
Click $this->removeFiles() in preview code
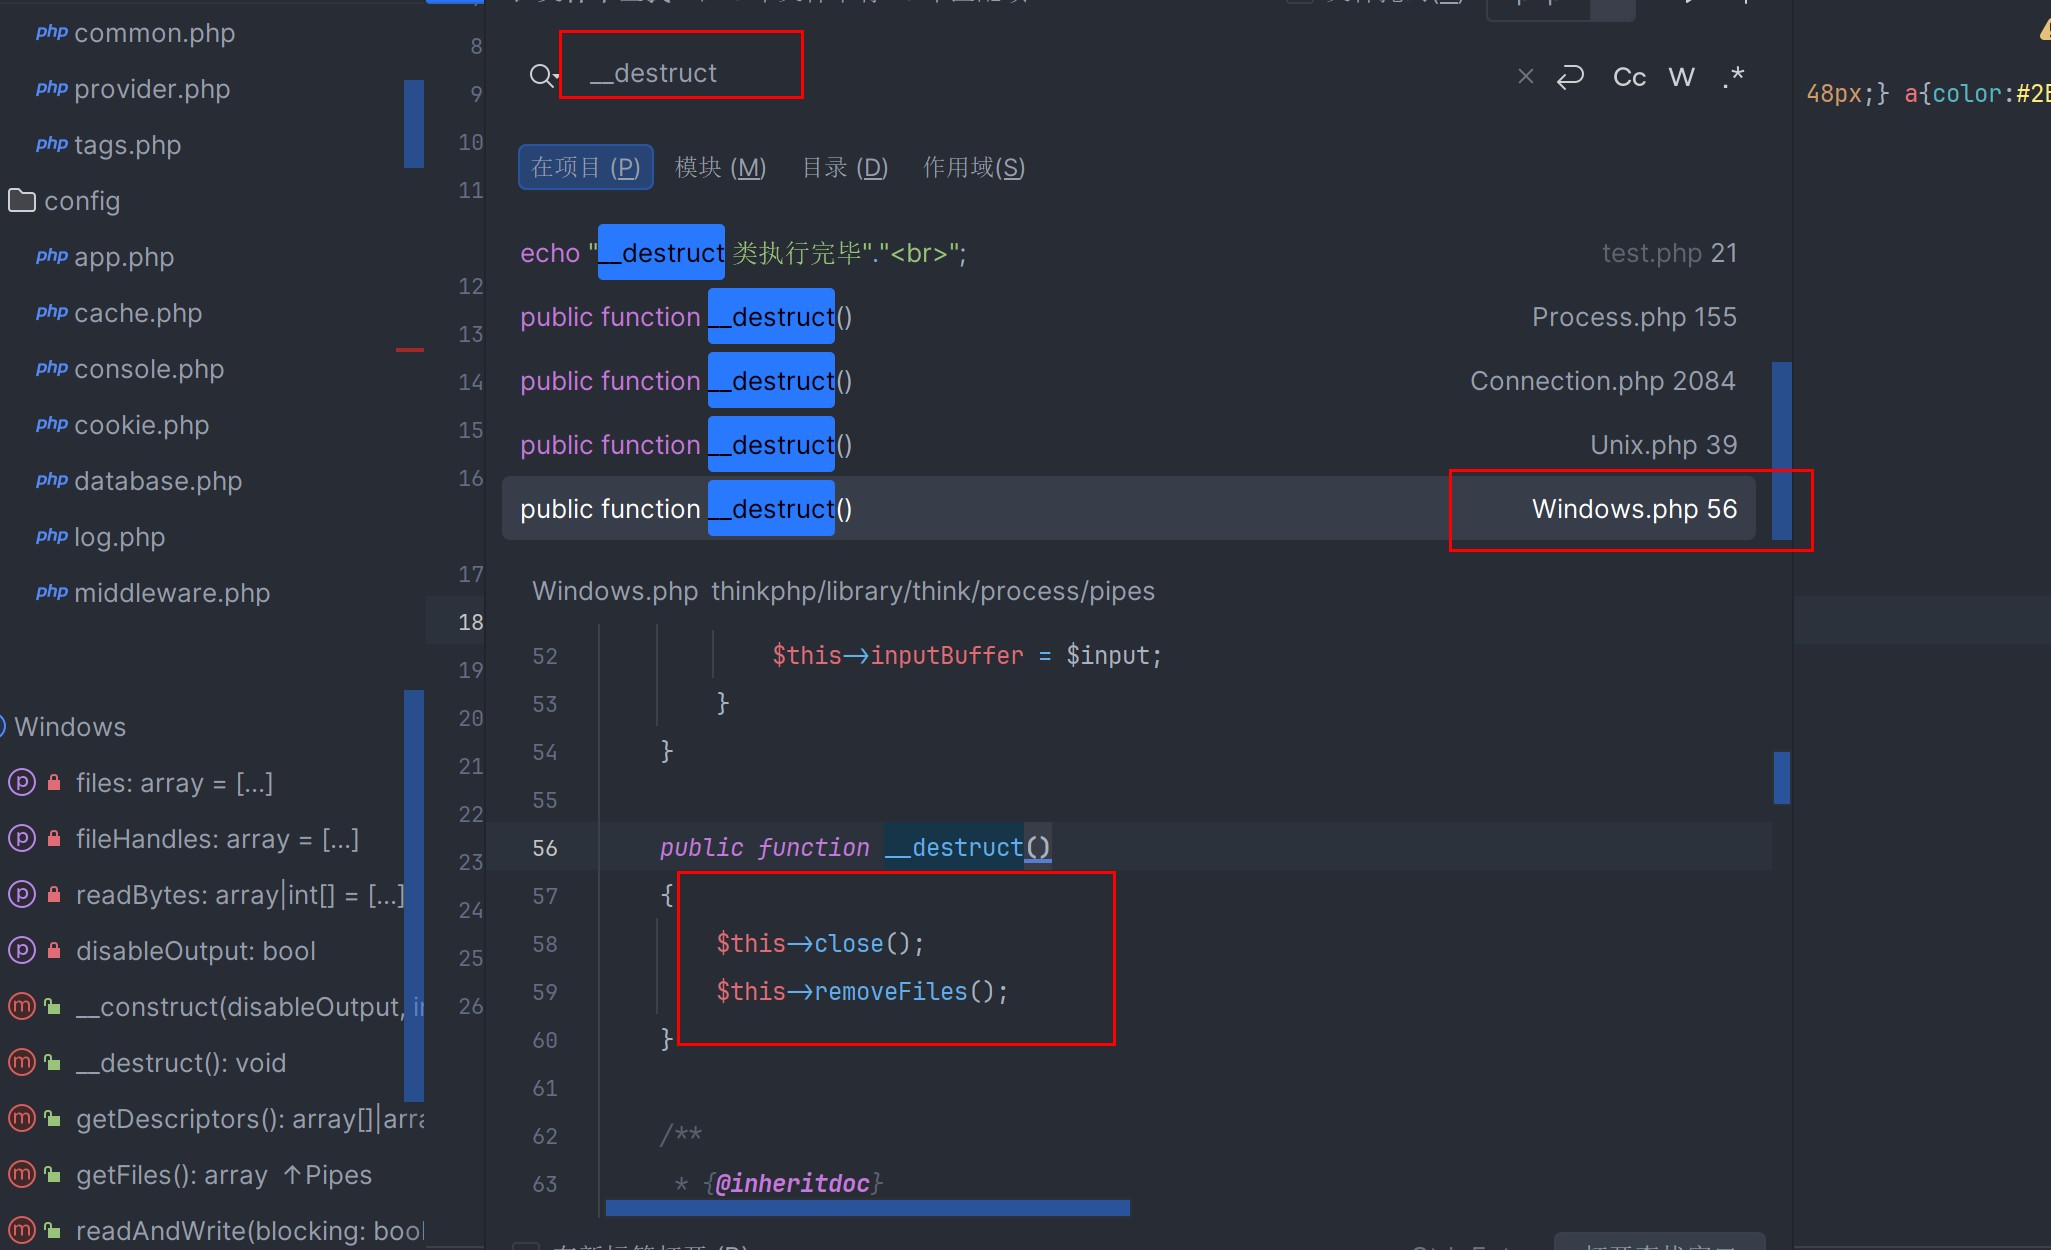click(862, 991)
